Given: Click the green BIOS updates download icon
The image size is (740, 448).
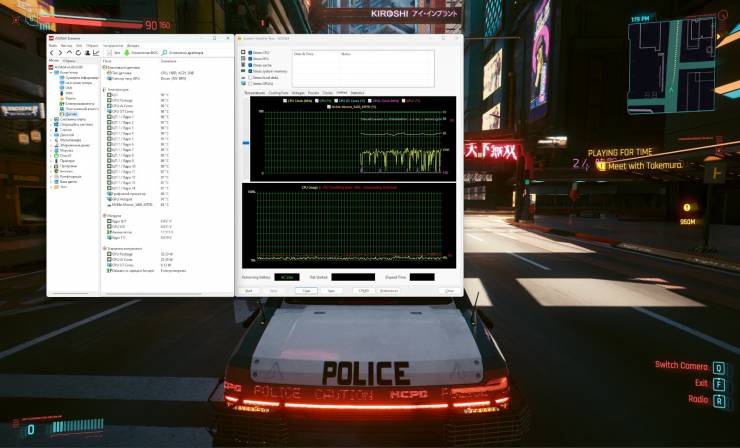Looking at the screenshot, I should (x=126, y=53).
